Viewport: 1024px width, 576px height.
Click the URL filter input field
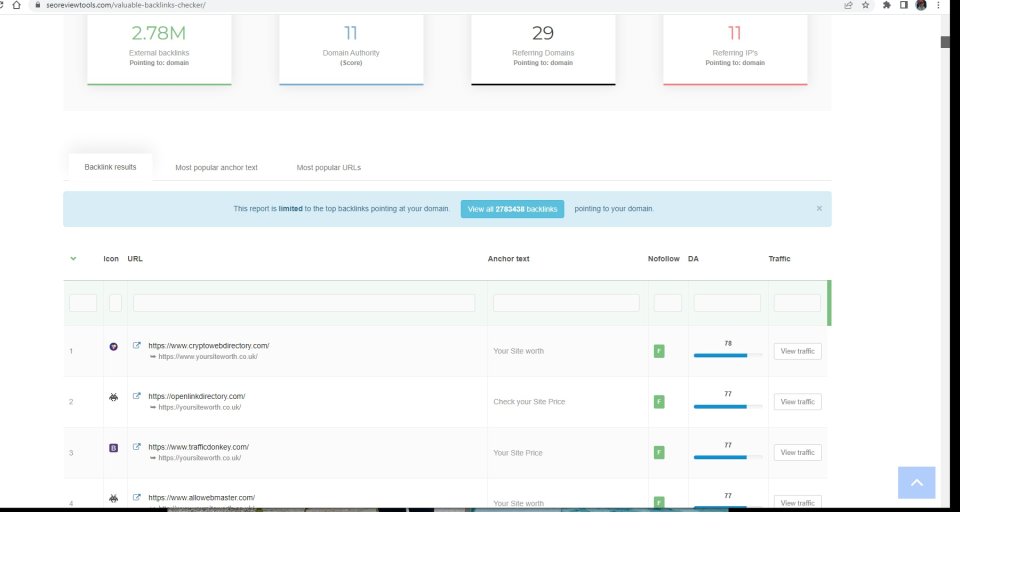[304, 302]
